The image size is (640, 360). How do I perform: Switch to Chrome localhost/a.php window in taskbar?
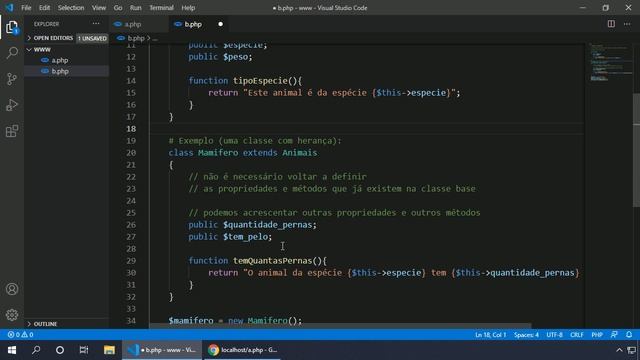(x=242, y=350)
